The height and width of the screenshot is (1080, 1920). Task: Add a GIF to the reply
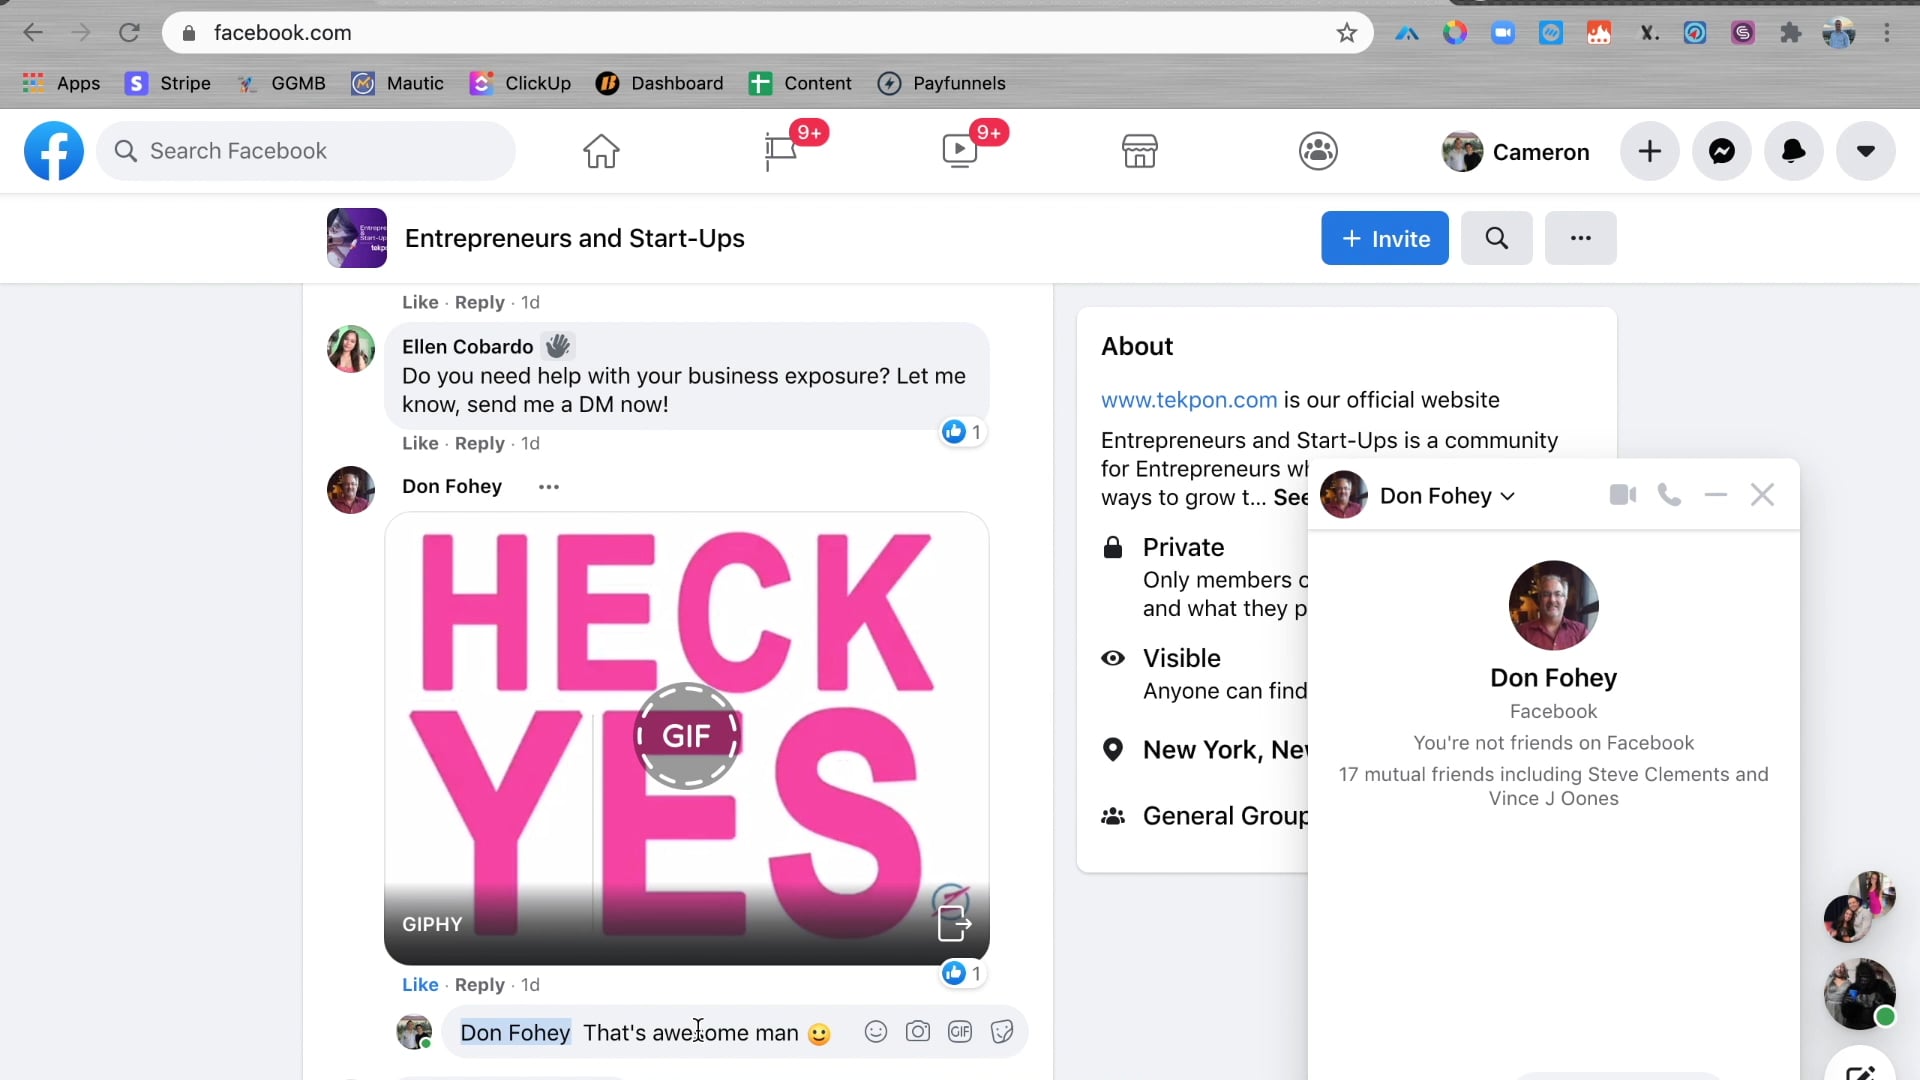tap(960, 1032)
